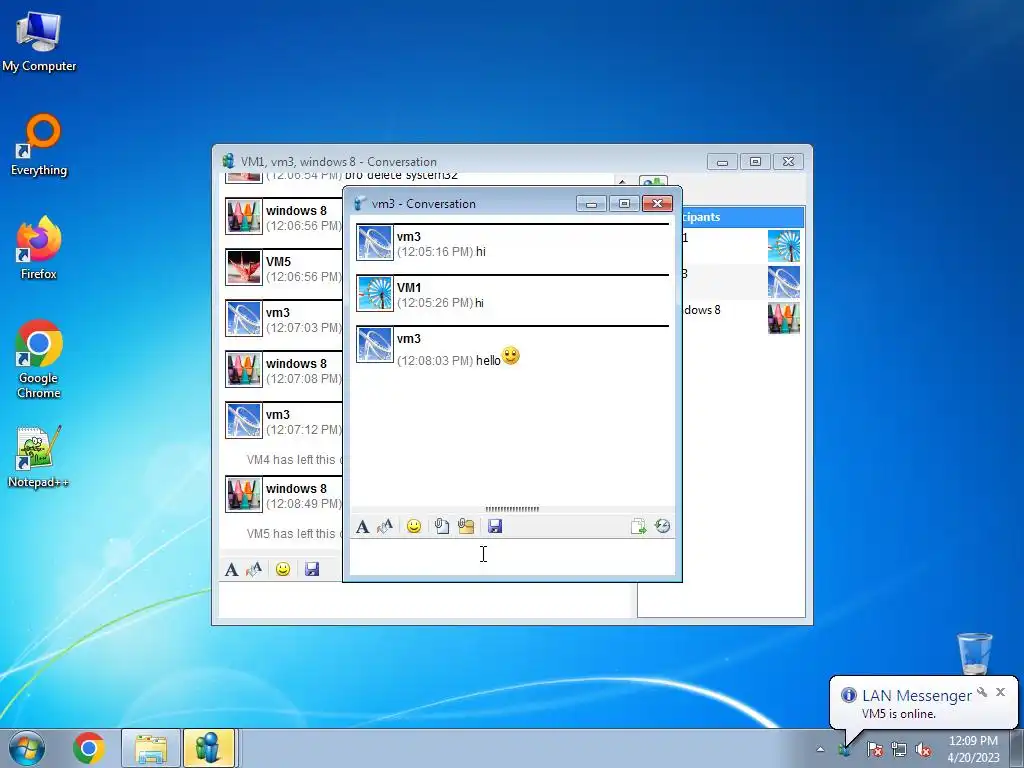Show hidden system tray icons
This screenshot has width=1024, height=768.
click(x=820, y=749)
